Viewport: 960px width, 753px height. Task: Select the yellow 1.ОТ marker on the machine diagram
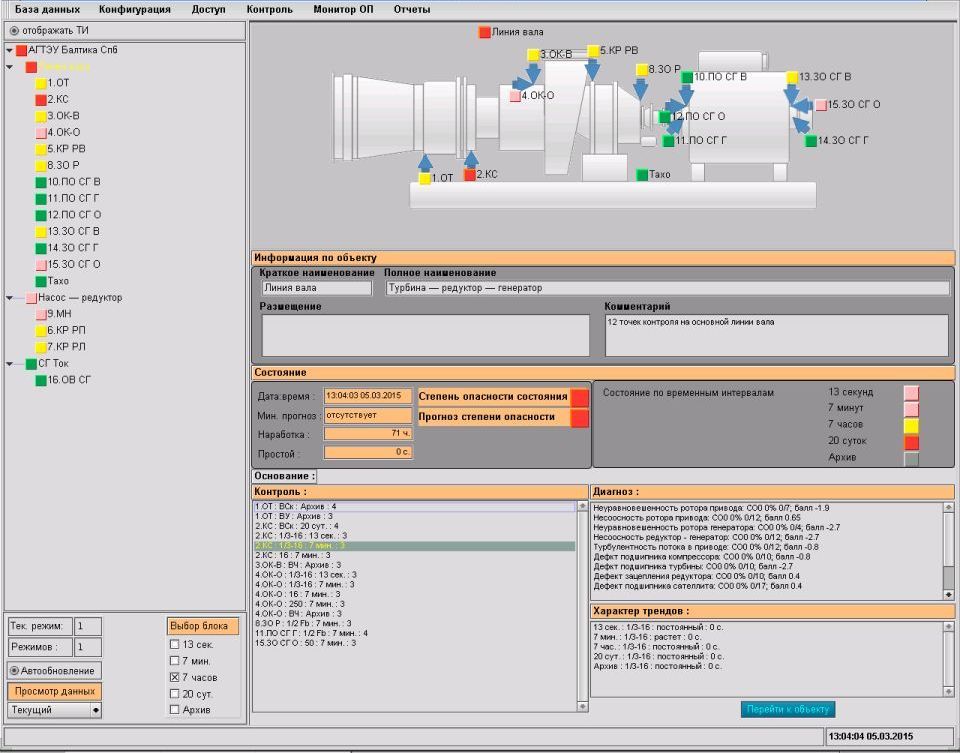click(x=425, y=178)
